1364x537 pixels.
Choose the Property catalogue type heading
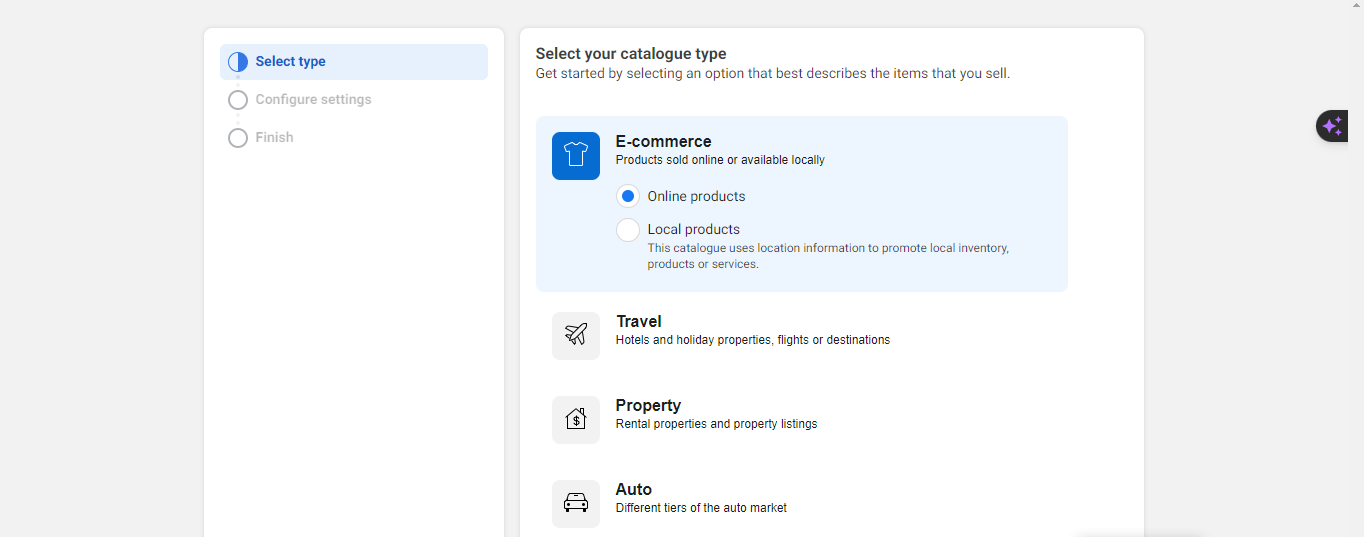648,405
